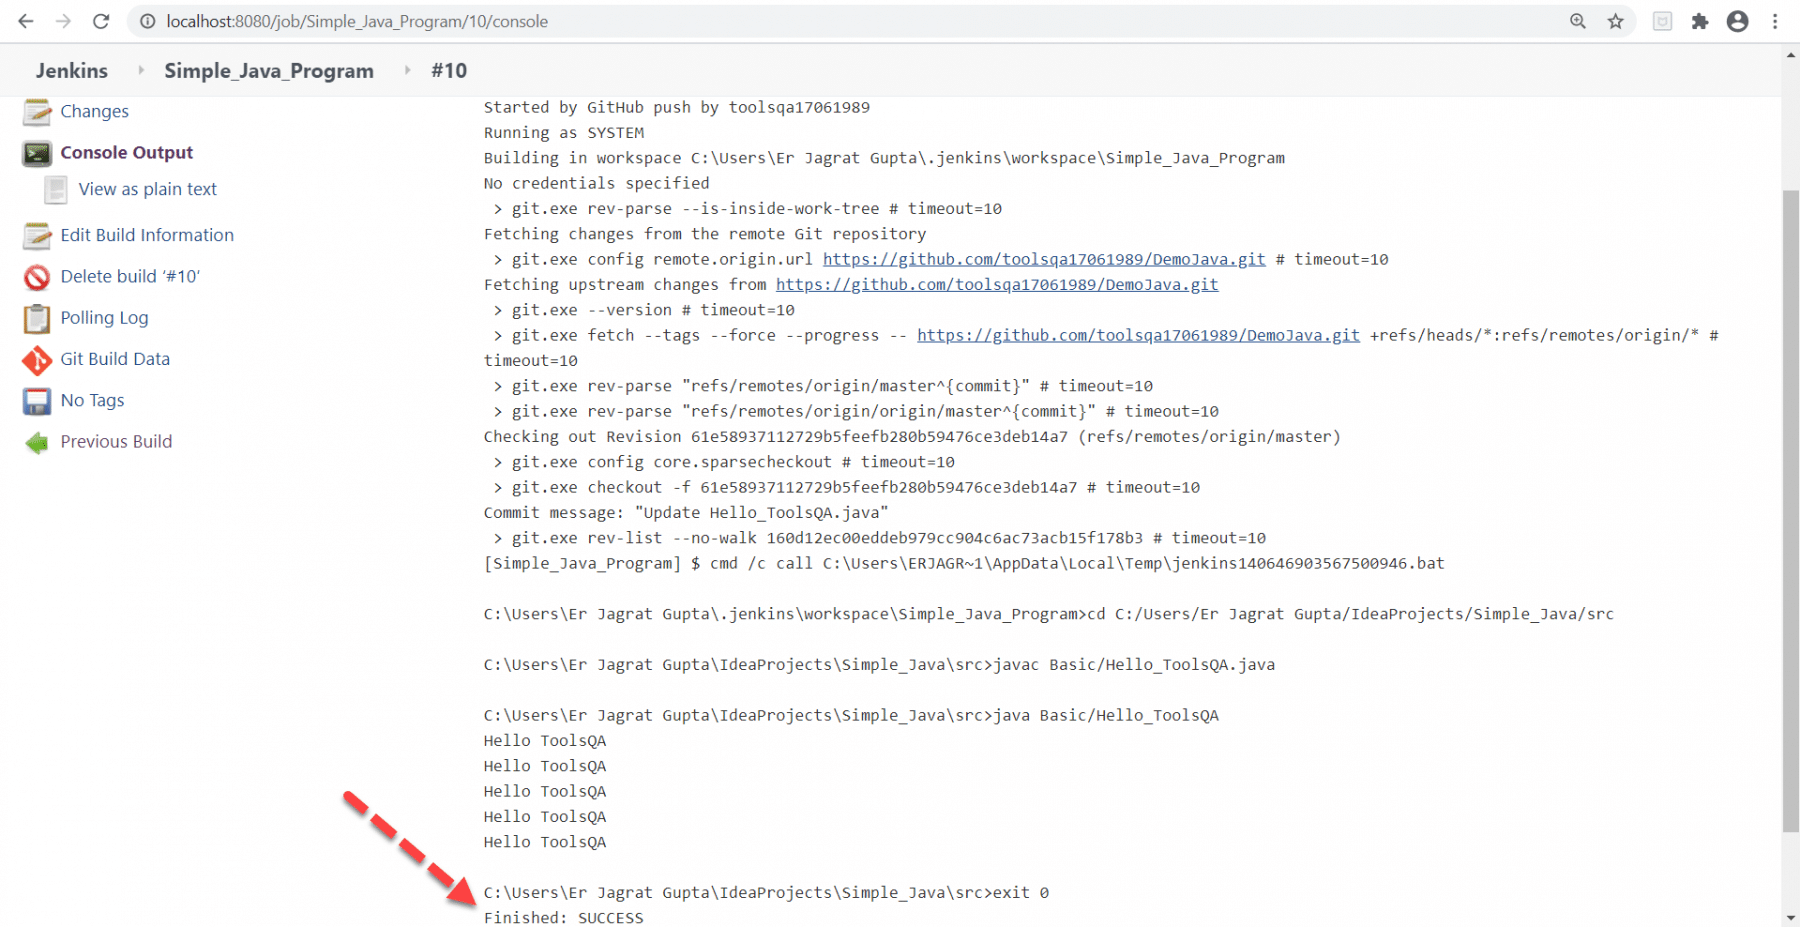Click the 'java Basic/Hello_ToolsQA' command line

point(851,715)
